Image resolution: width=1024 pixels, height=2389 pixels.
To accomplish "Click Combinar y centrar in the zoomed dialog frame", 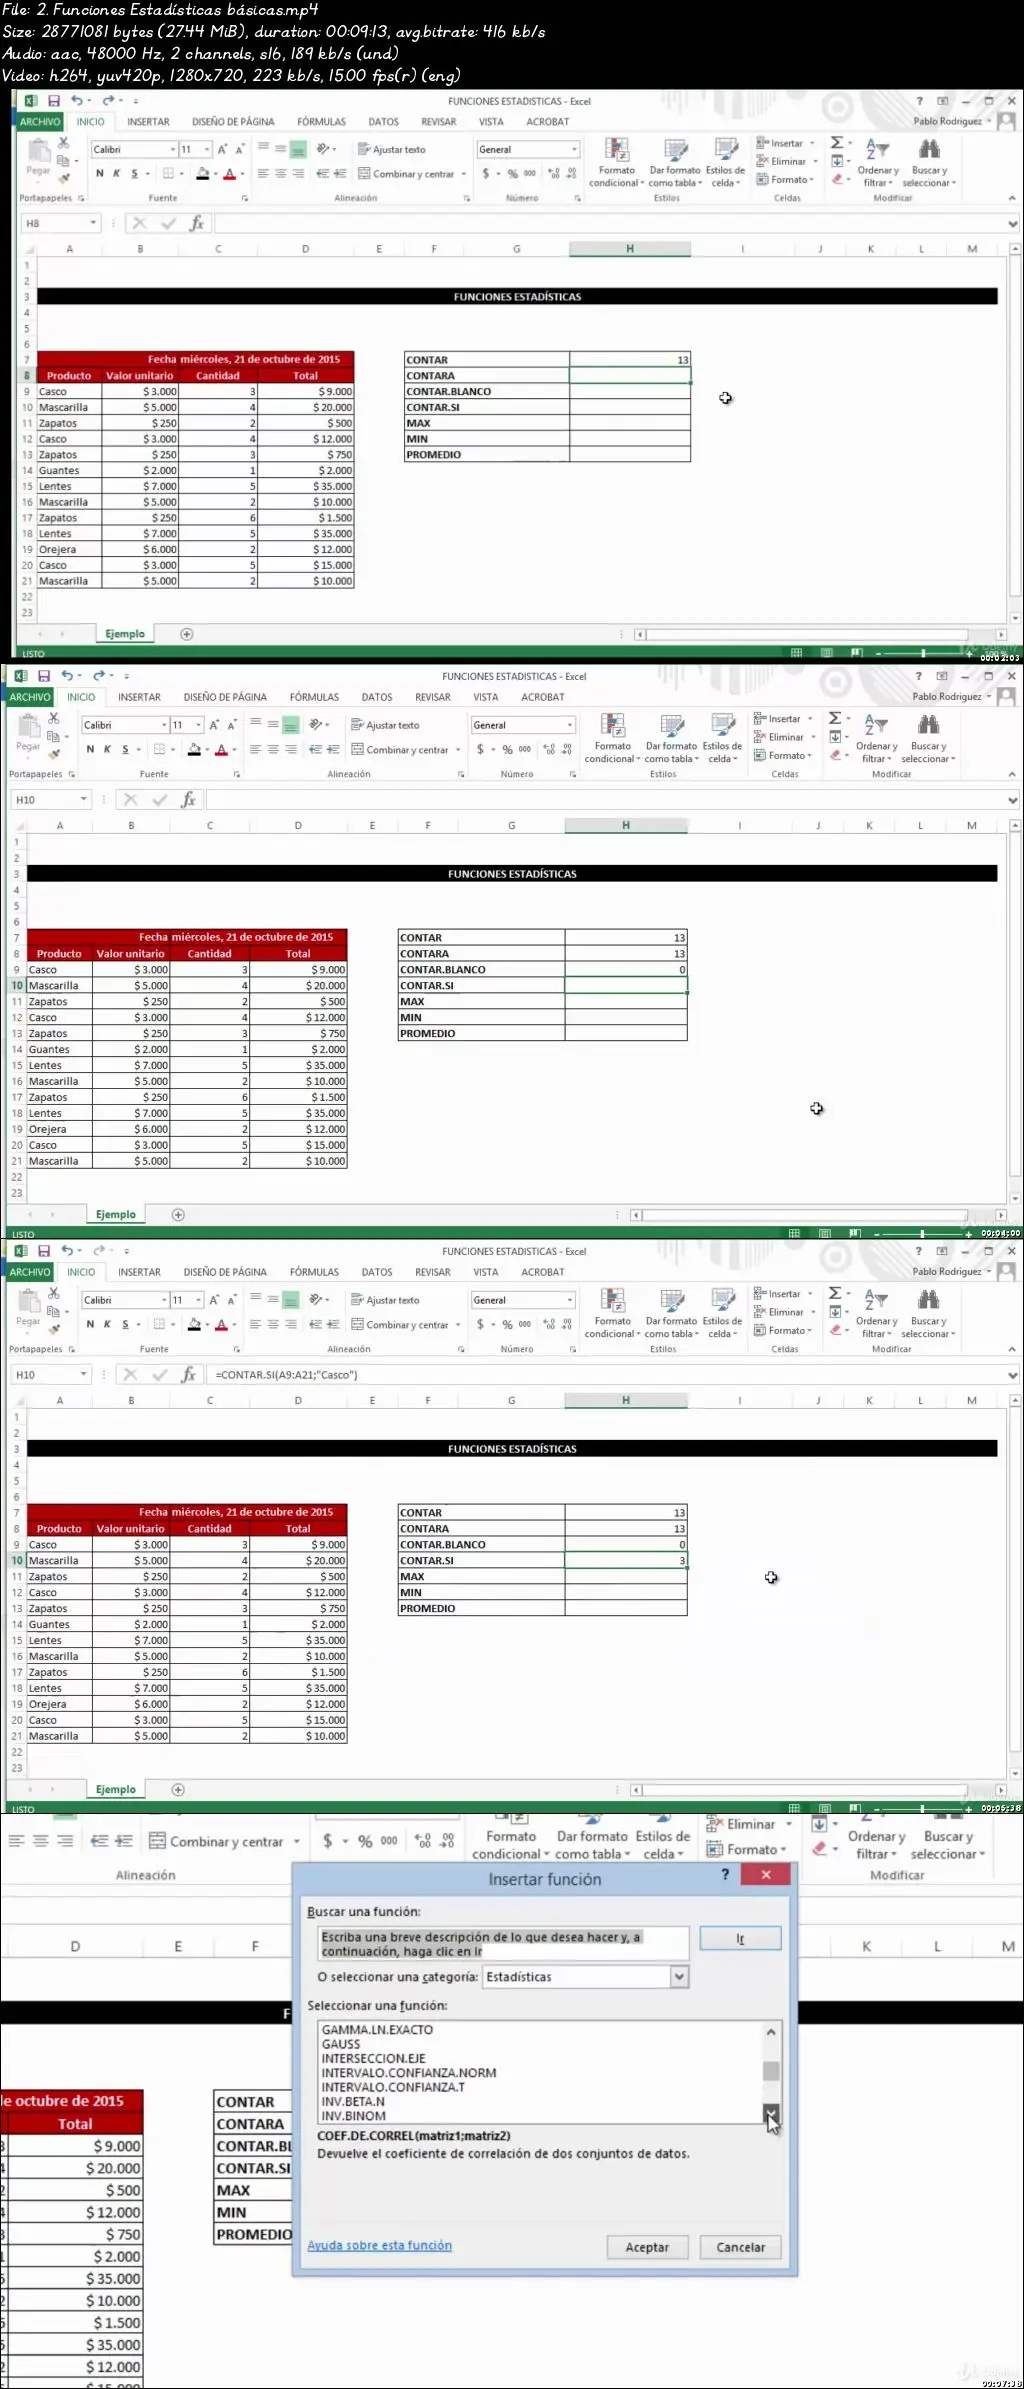I will pos(217,1841).
